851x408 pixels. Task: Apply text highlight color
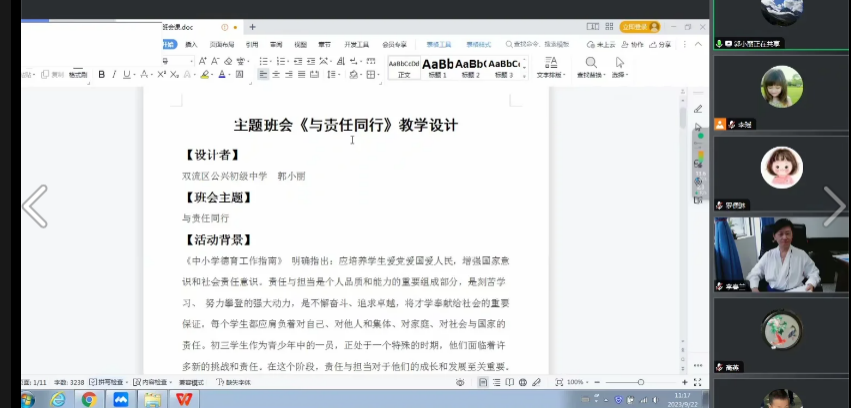tap(204, 75)
